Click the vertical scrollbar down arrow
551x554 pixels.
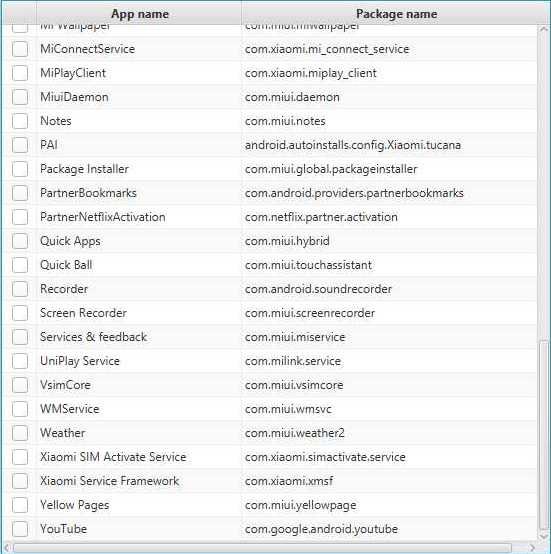click(544, 536)
